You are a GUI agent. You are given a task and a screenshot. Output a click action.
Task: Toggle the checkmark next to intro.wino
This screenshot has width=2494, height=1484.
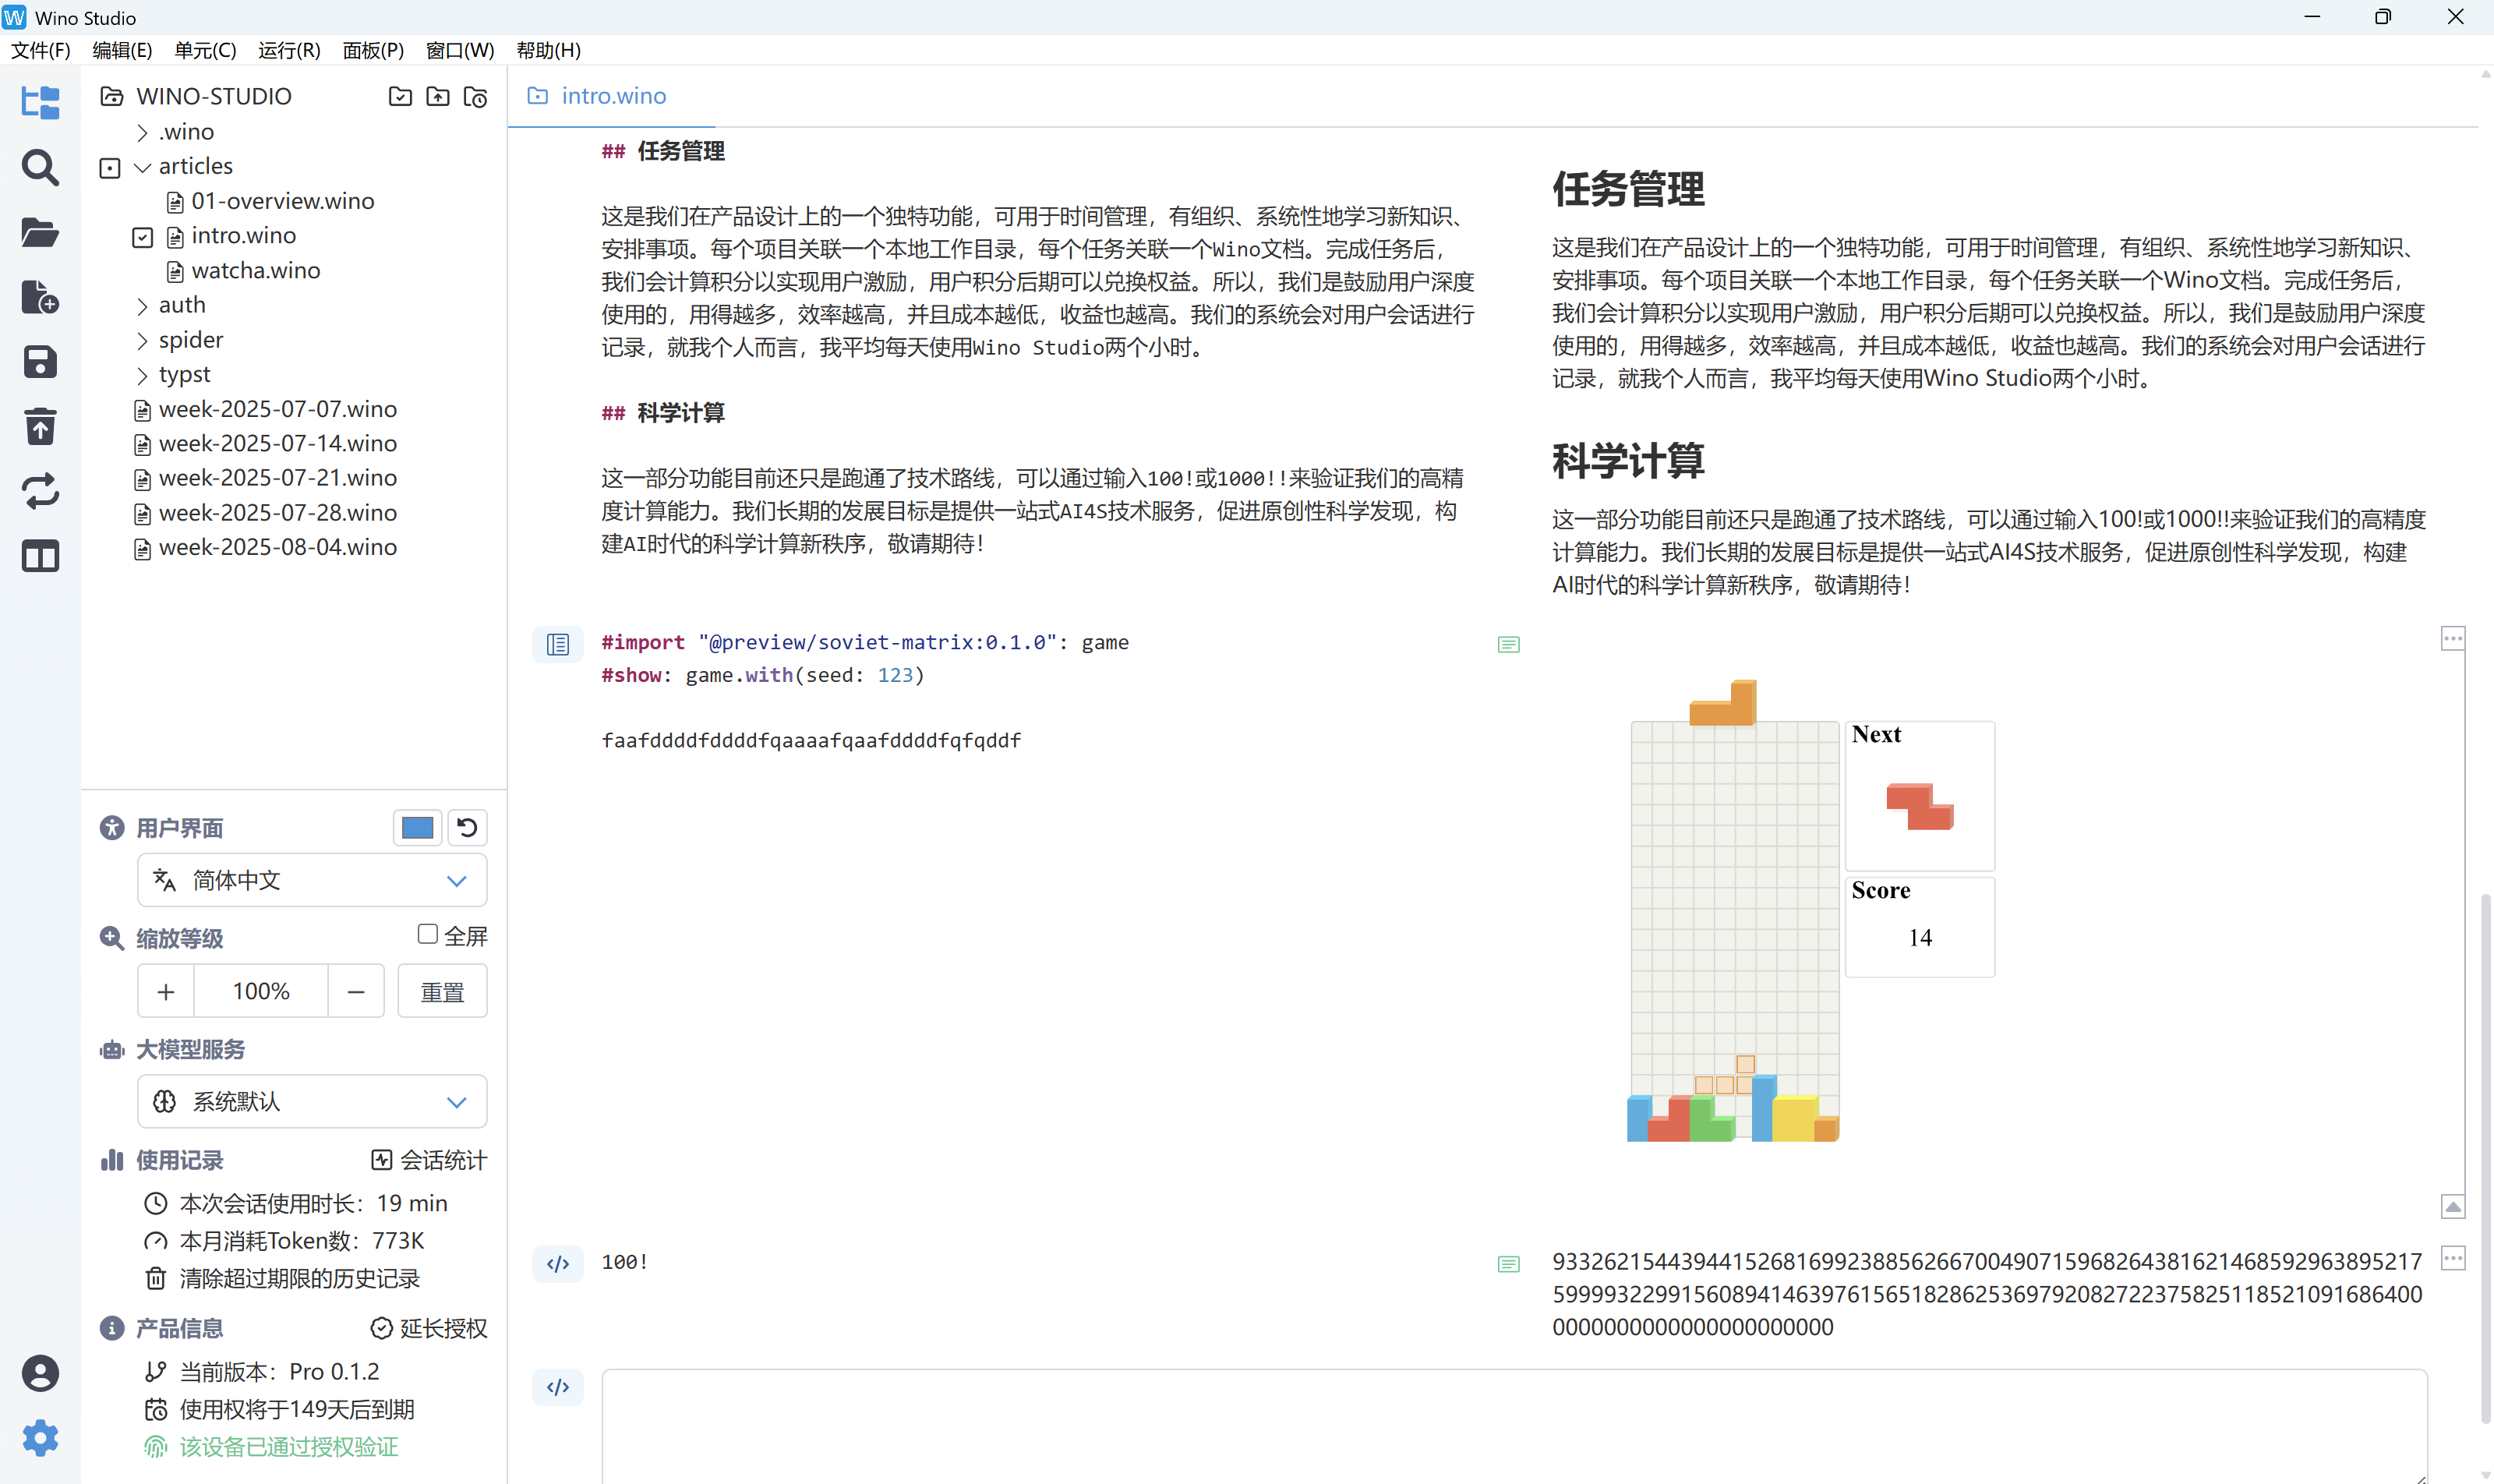(142, 236)
